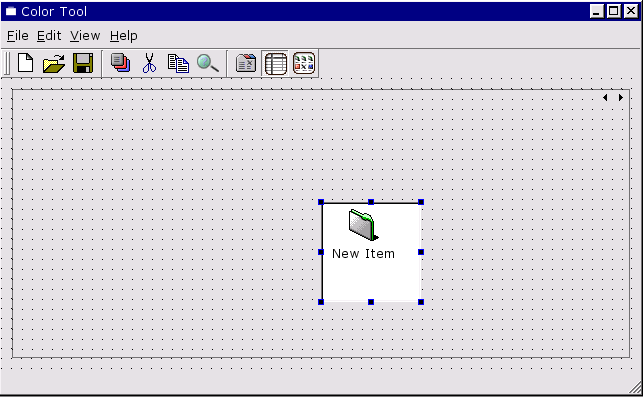
Task: Click the right arrow tab scroller
Action: pos(621,98)
